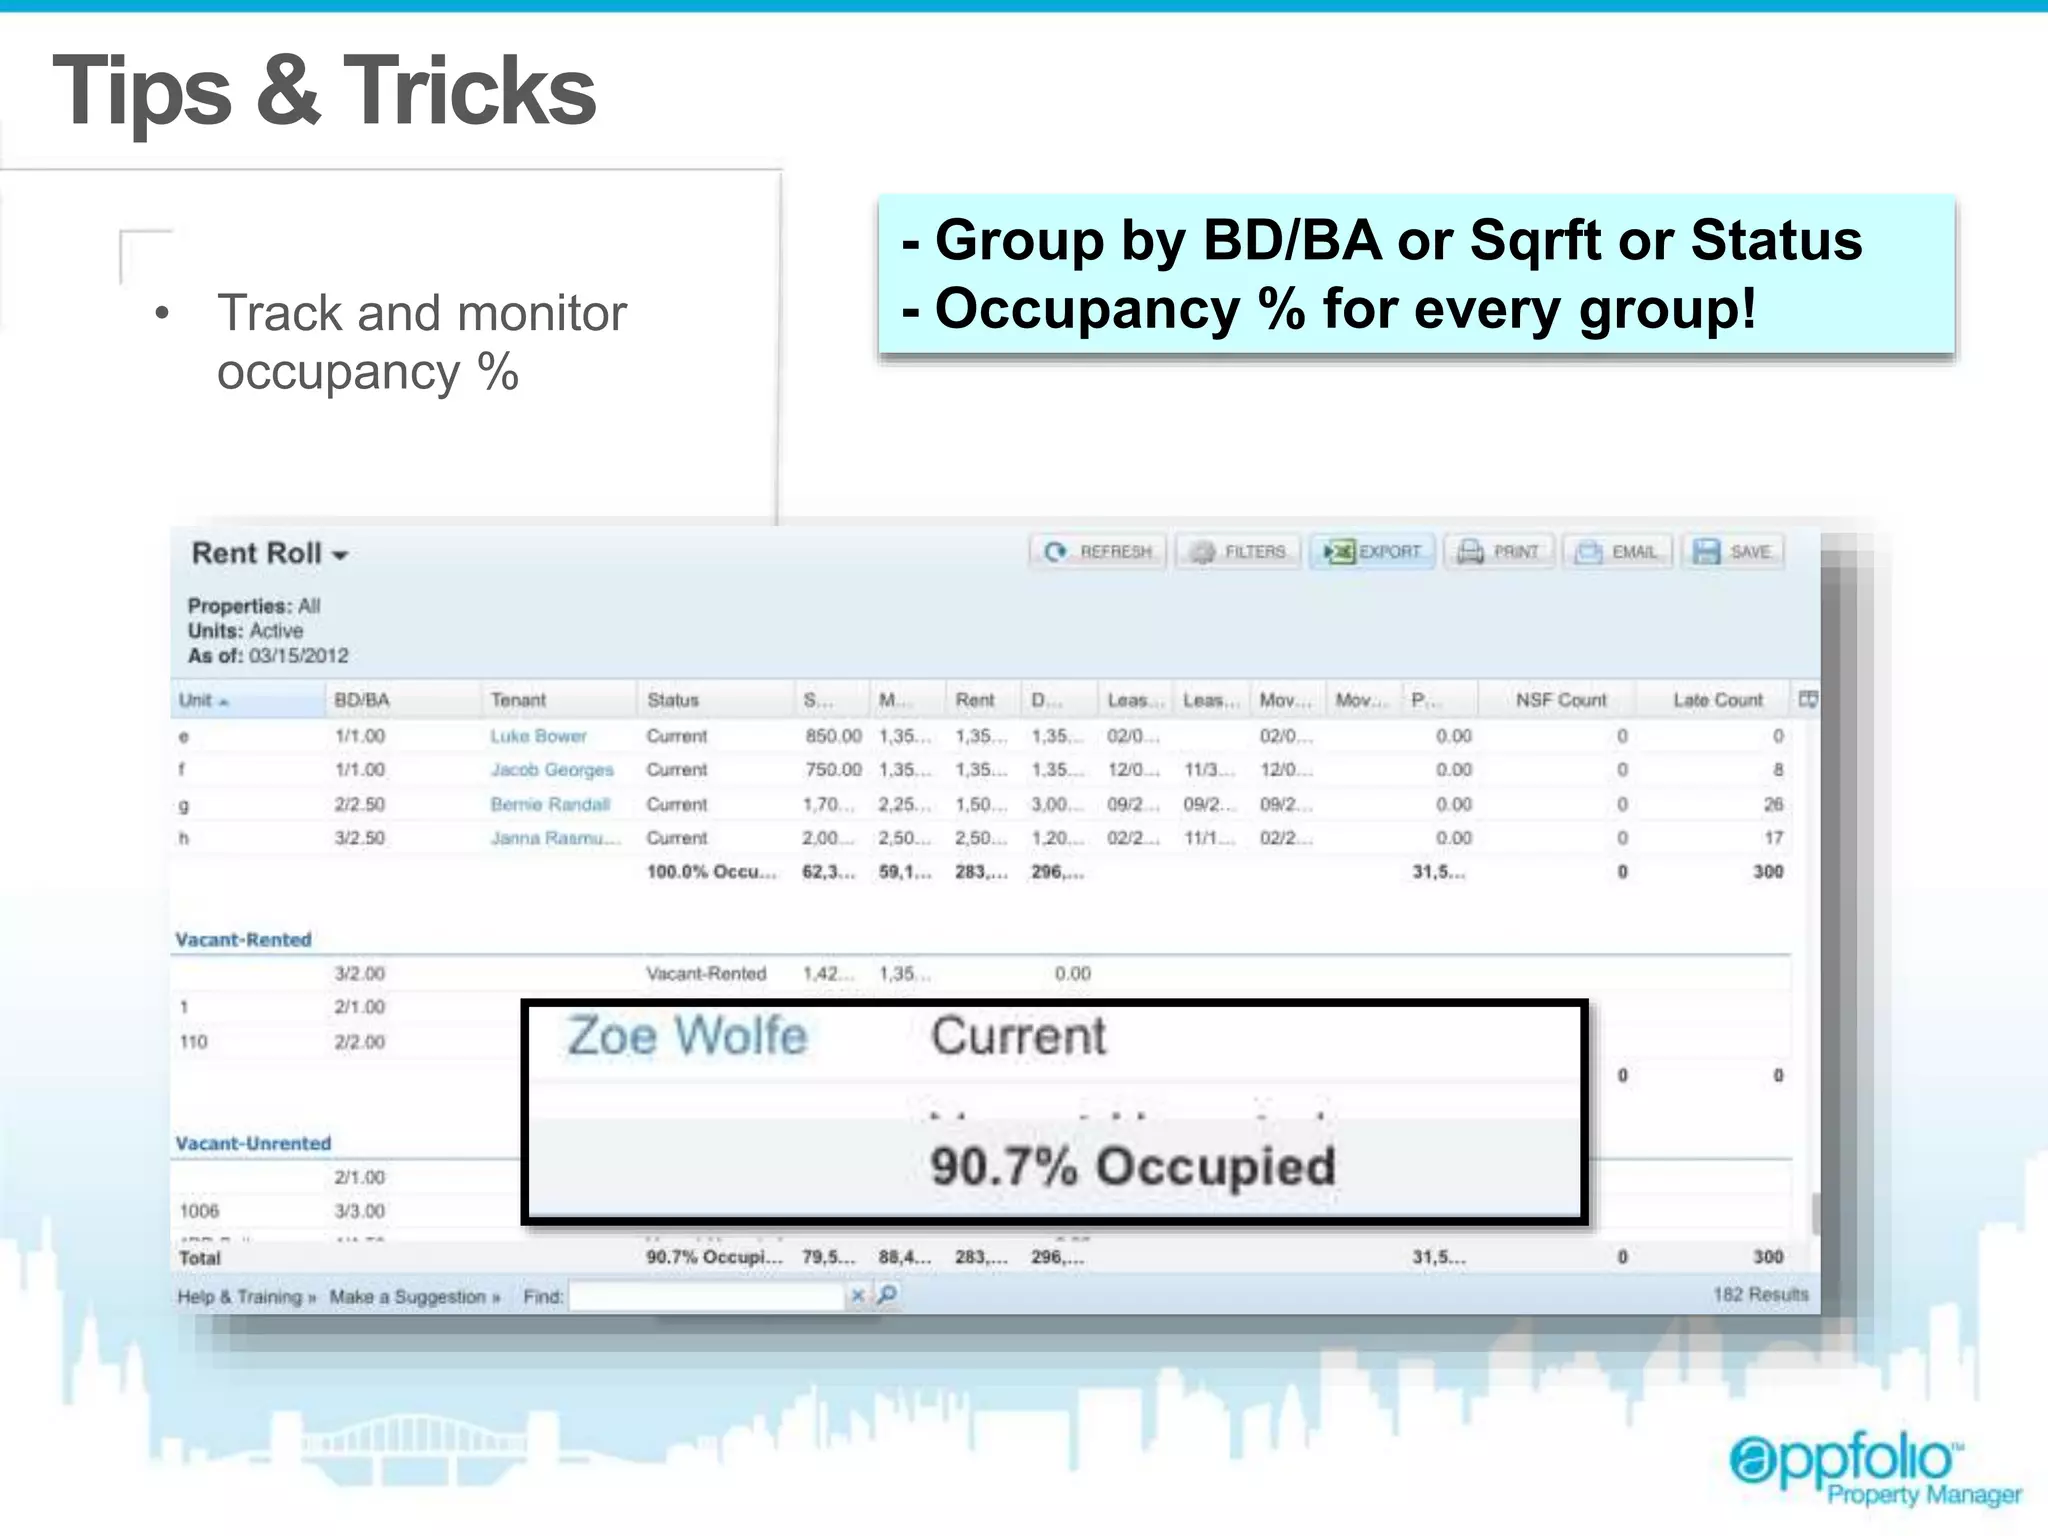Sort by the BD/BA column header
Viewport: 2048px width, 1536px height.
click(x=403, y=700)
